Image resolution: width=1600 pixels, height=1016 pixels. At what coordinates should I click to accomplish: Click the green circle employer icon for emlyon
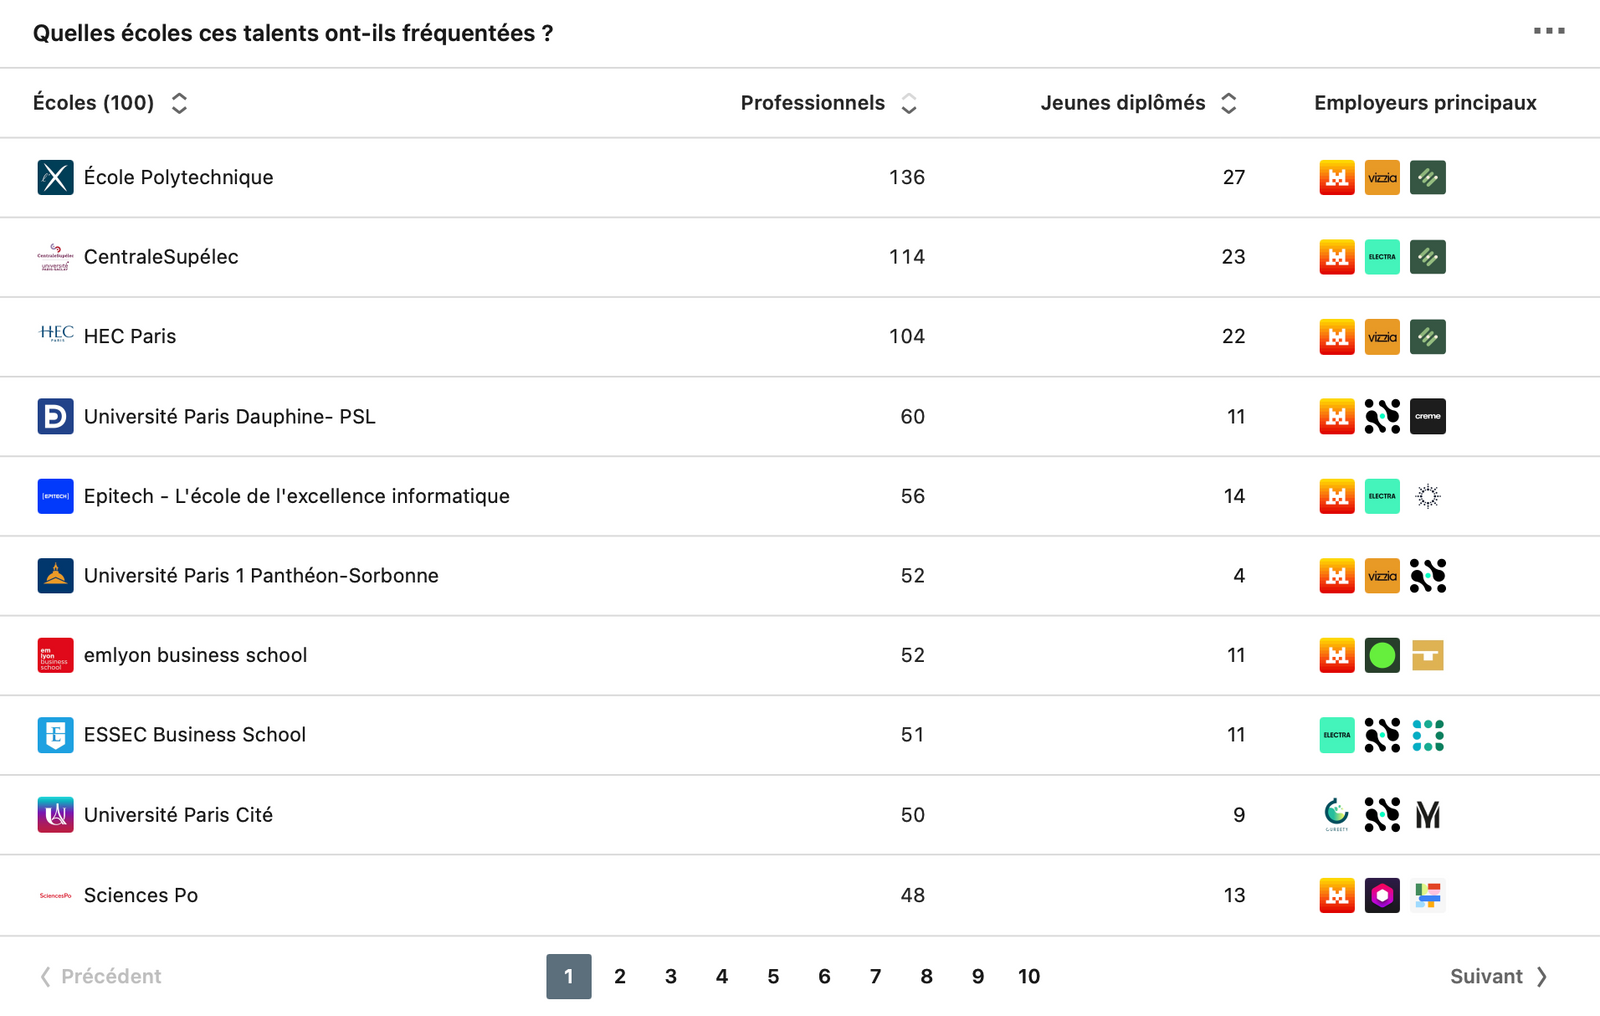[x=1382, y=656]
